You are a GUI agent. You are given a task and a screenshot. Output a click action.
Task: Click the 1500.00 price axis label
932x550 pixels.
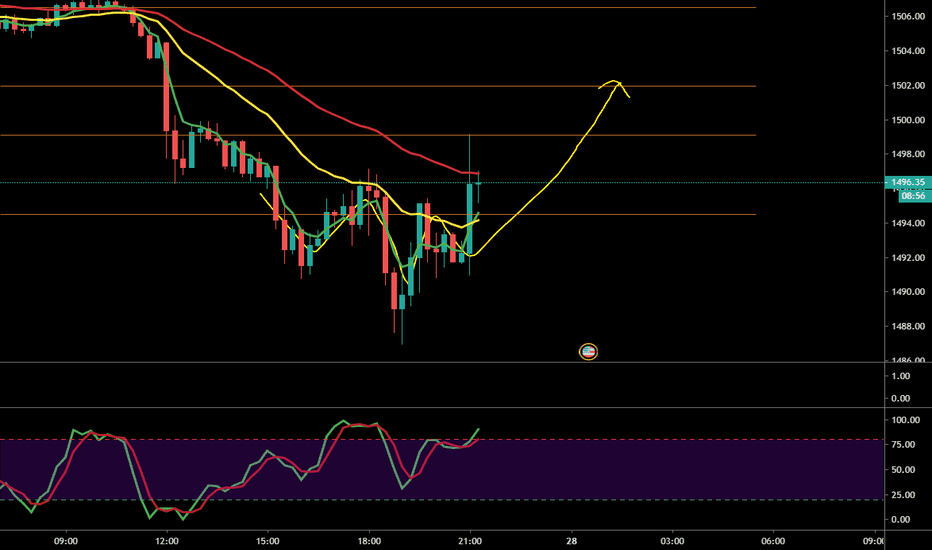point(908,120)
